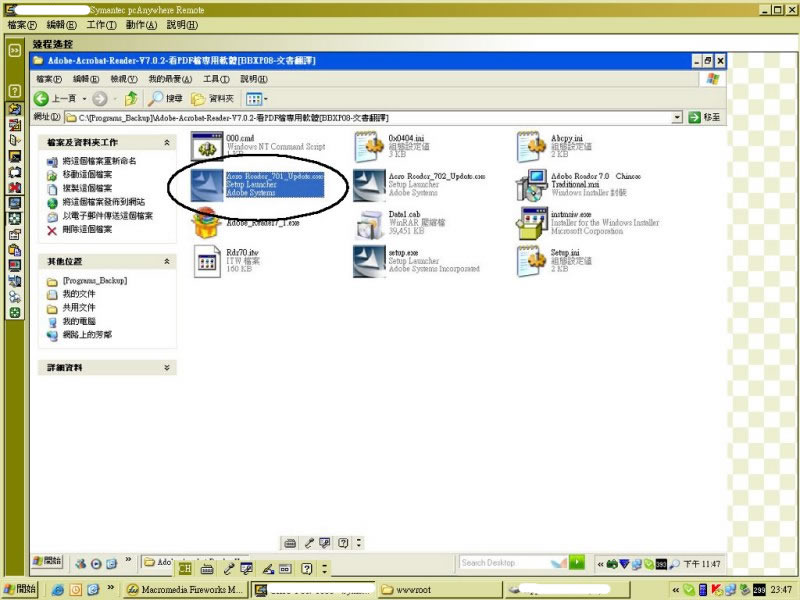Screen dimensions: 800x600
Task: Open 我的電腦 in other places
Action: tap(79, 321)
